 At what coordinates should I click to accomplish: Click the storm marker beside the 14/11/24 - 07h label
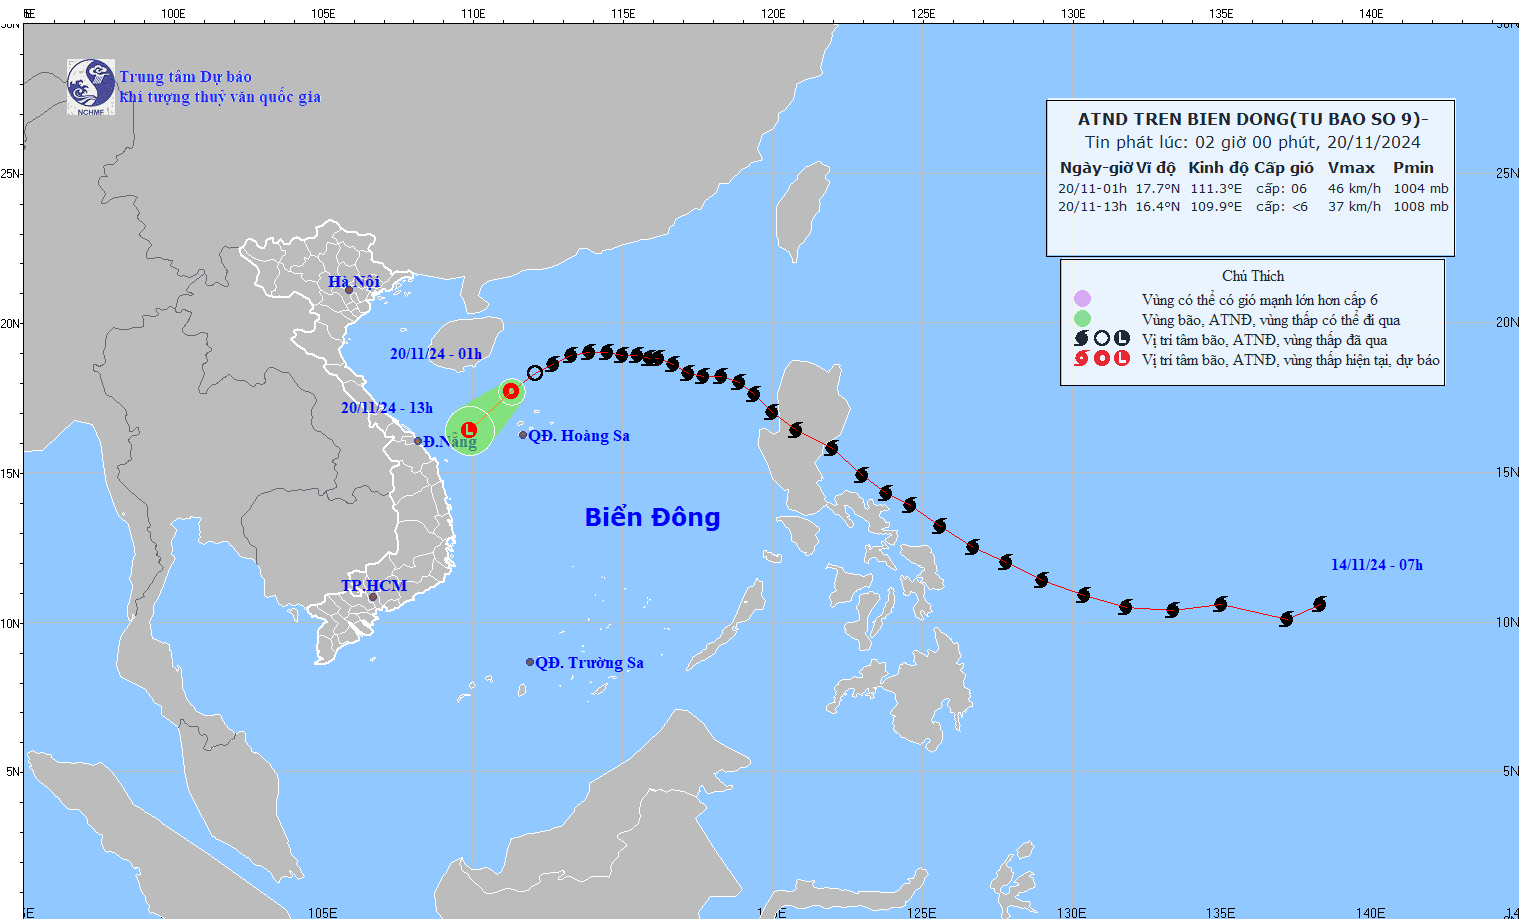[1319, 604]
